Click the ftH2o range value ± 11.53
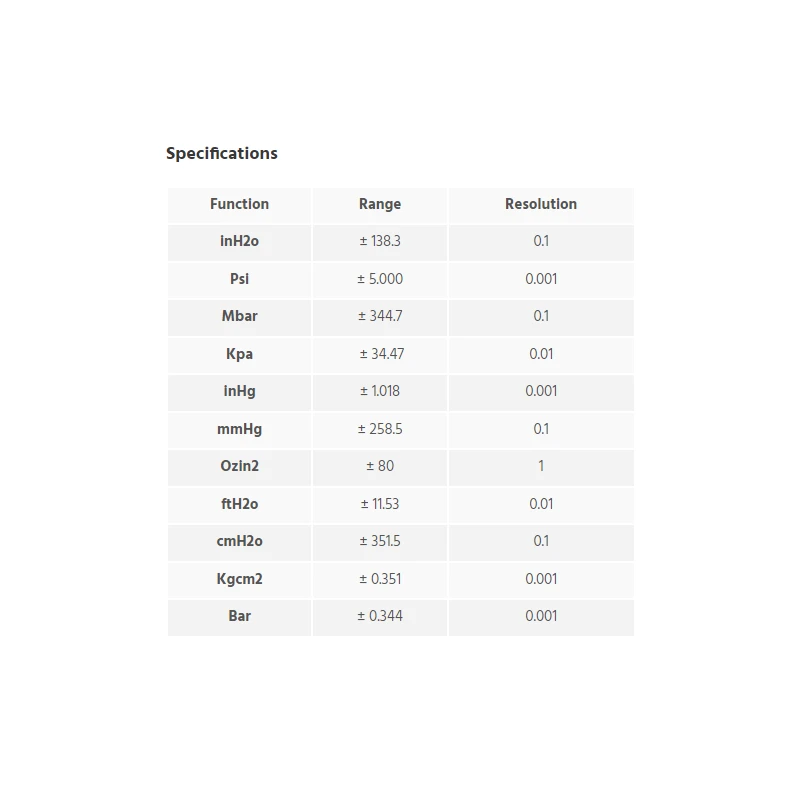 (x=380, y=504)
